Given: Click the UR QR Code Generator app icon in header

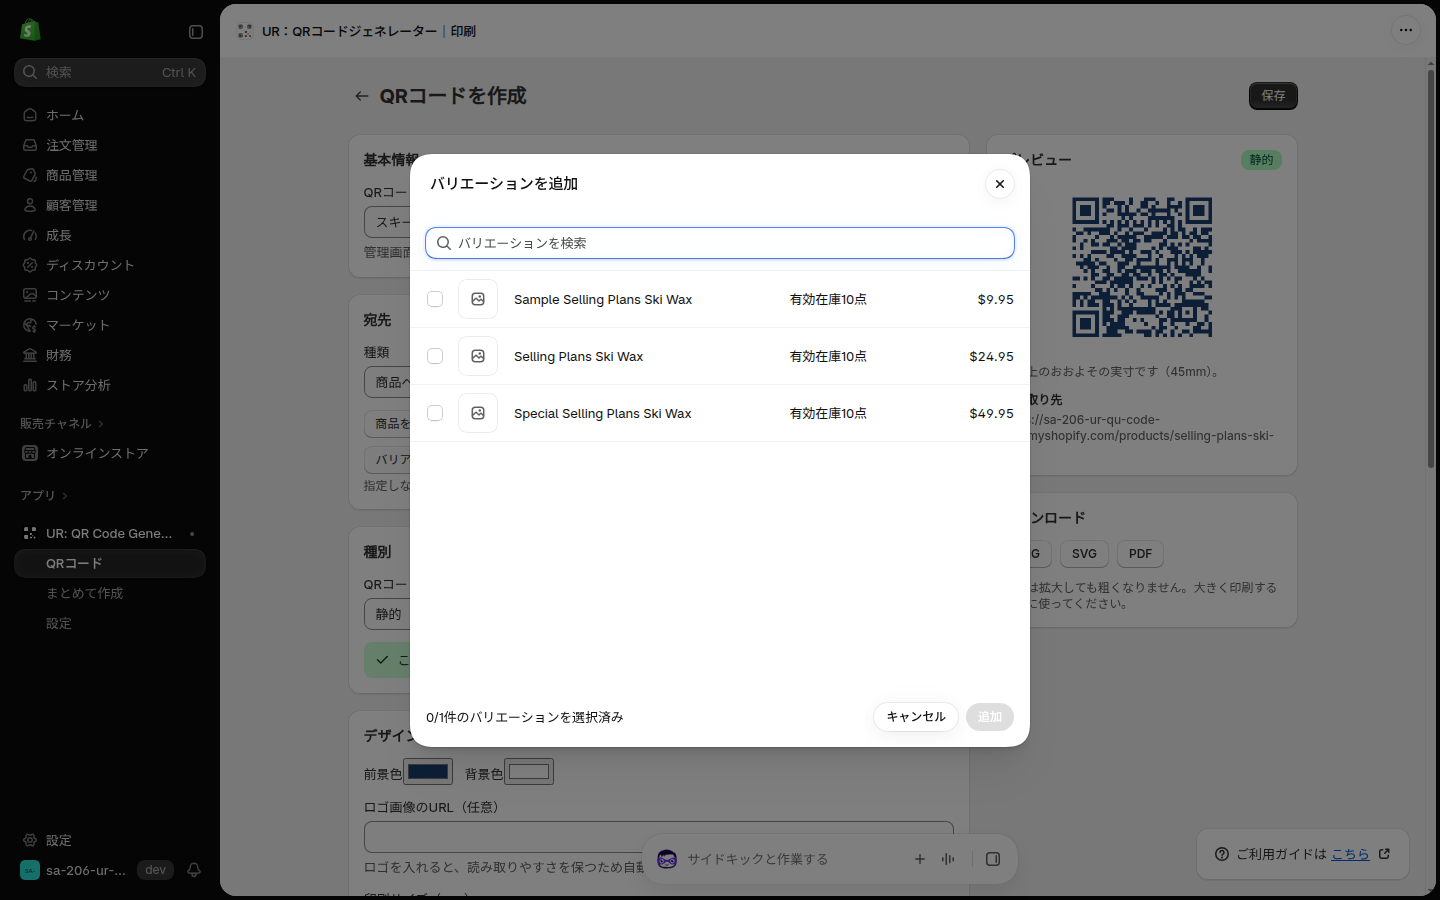Looking at the screenshot, I should point(245,31).
